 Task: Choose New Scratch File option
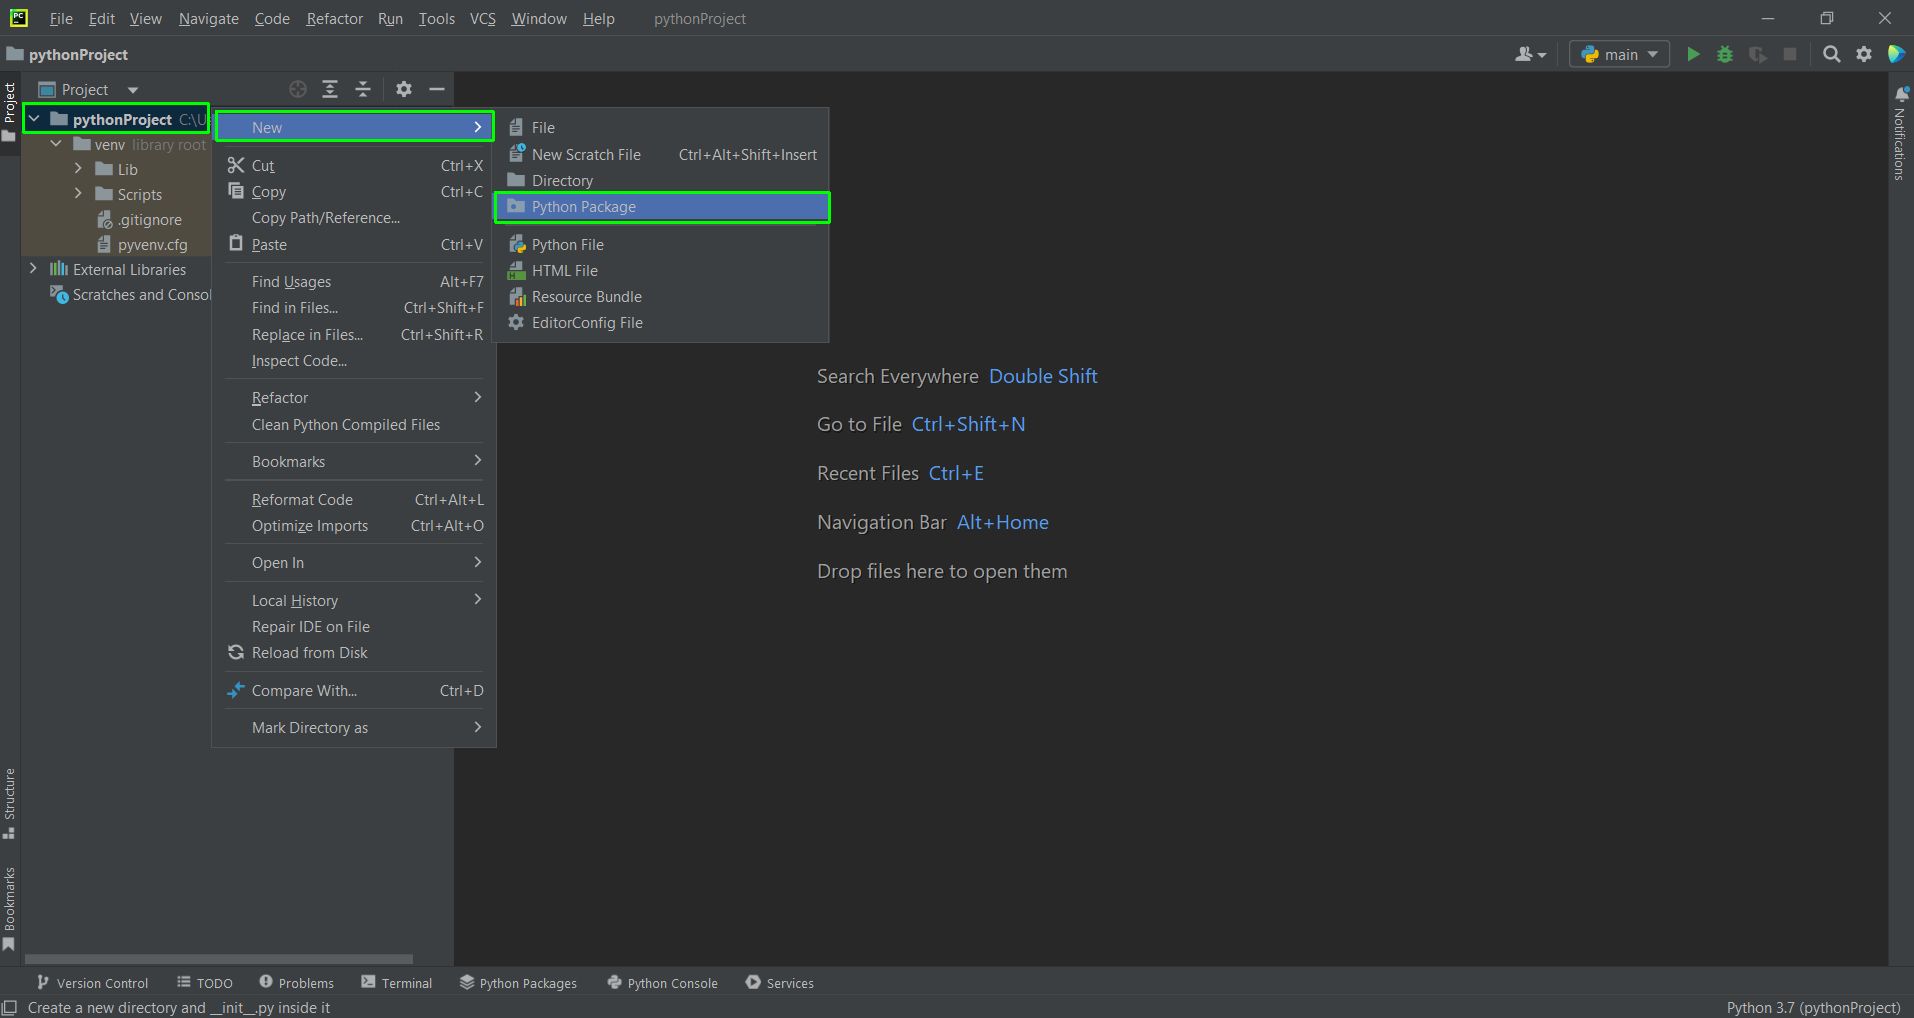661,155
